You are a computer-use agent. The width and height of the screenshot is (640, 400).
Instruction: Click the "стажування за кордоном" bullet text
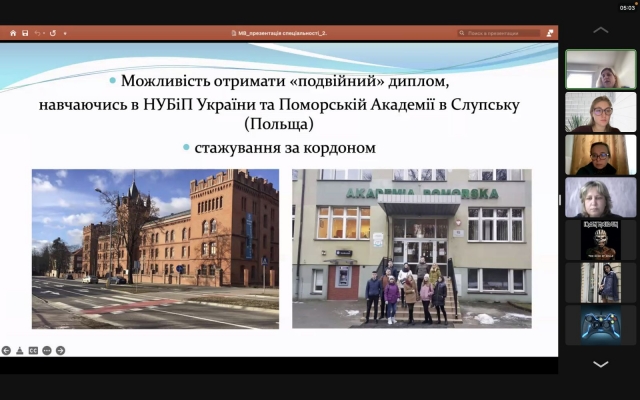click(x=285, y=148)
